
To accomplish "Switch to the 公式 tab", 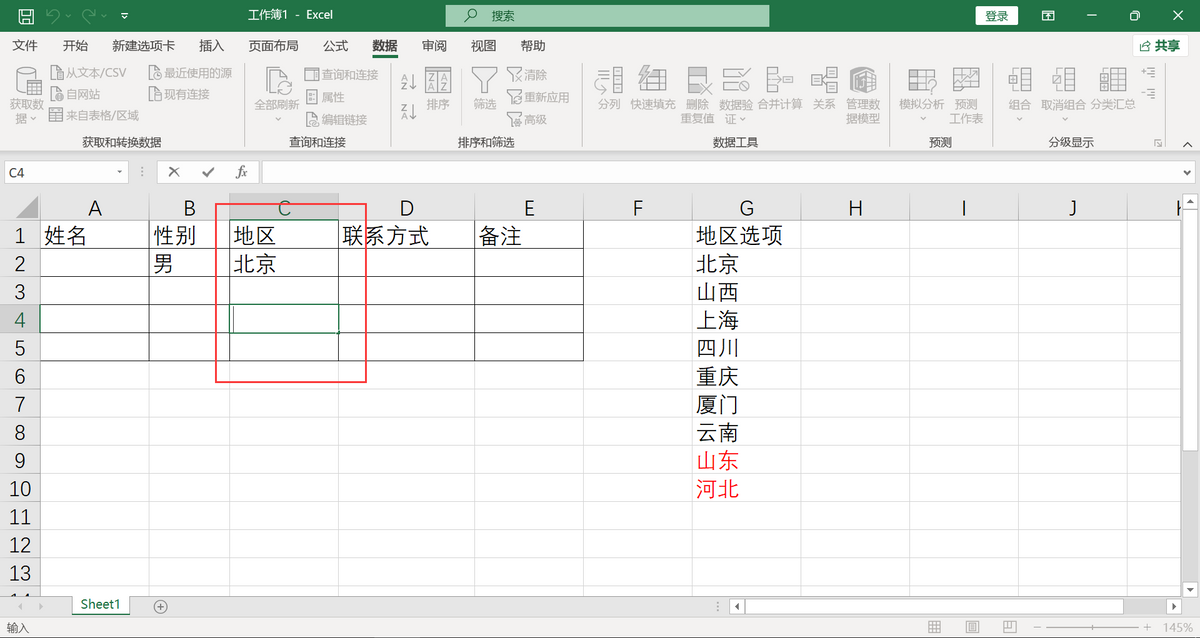I will 336,46.
